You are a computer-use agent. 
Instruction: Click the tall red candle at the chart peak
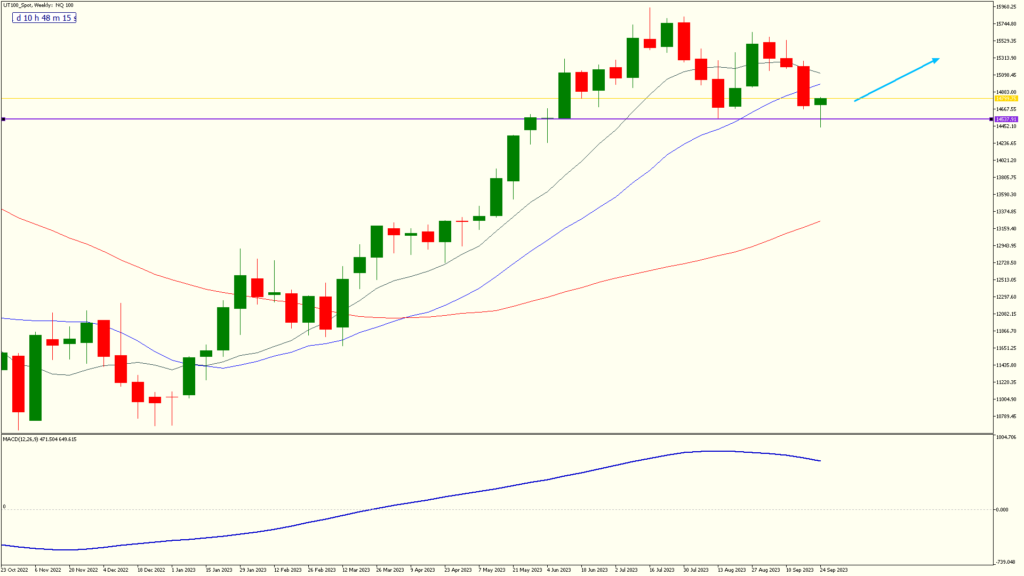coord(685,40)
